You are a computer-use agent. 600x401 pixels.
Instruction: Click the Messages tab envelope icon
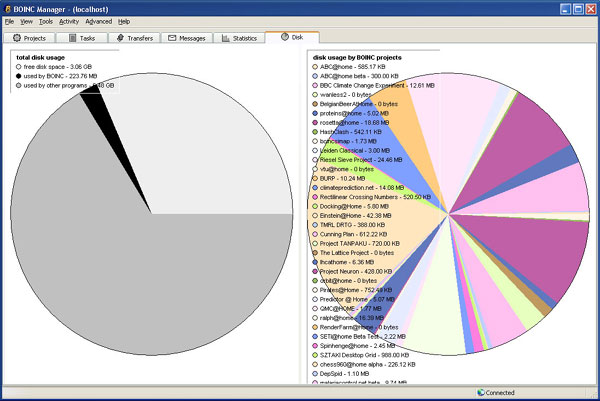coord(172,38)
